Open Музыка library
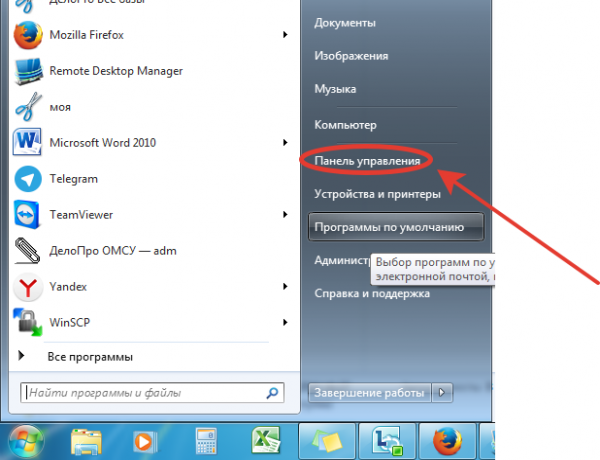The image size is (600, 460). point(335,89)
